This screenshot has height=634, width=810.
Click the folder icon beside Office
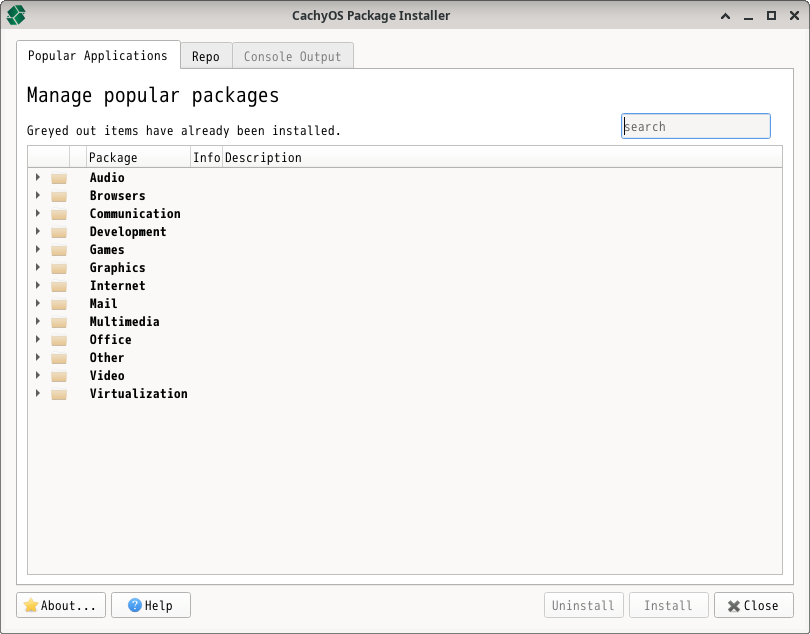58,339
